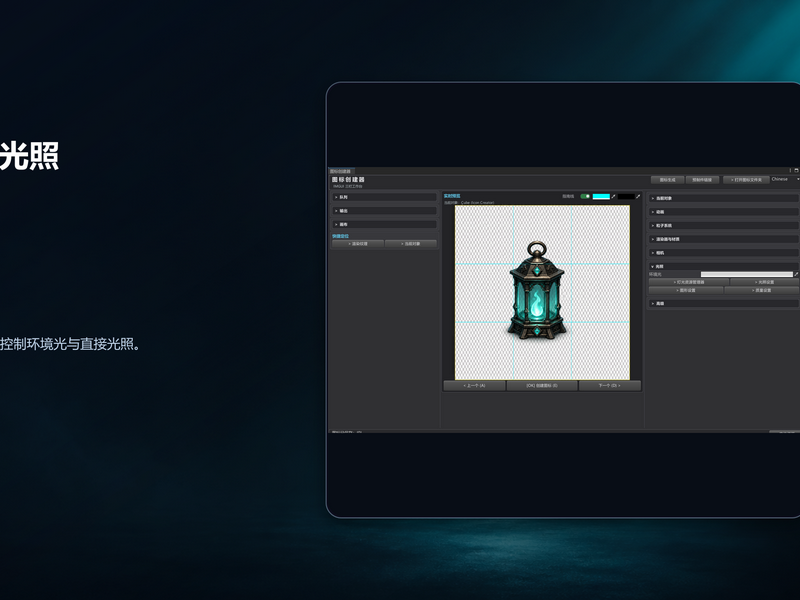
Task: Open the Chinese language dropdown
Action: (x=785, y=180)
